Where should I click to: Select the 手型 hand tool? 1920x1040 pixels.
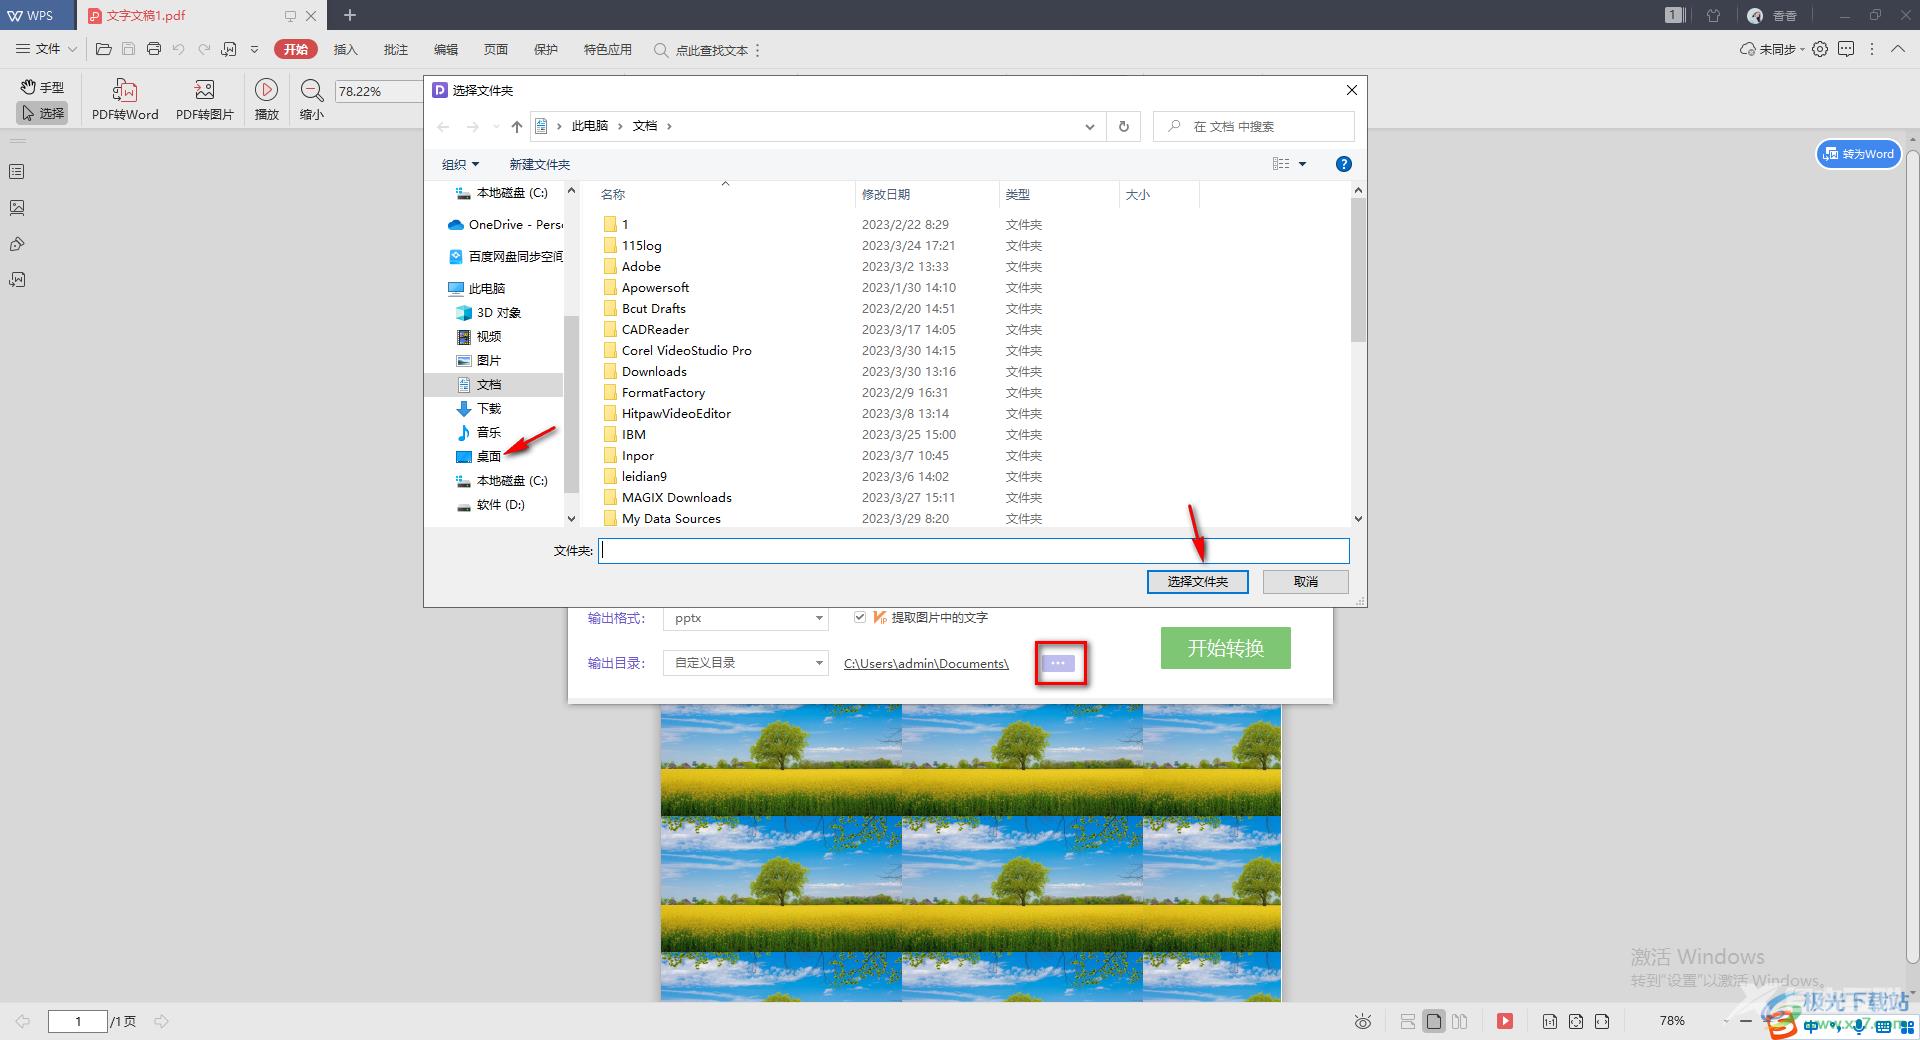[x=42, y=87]
